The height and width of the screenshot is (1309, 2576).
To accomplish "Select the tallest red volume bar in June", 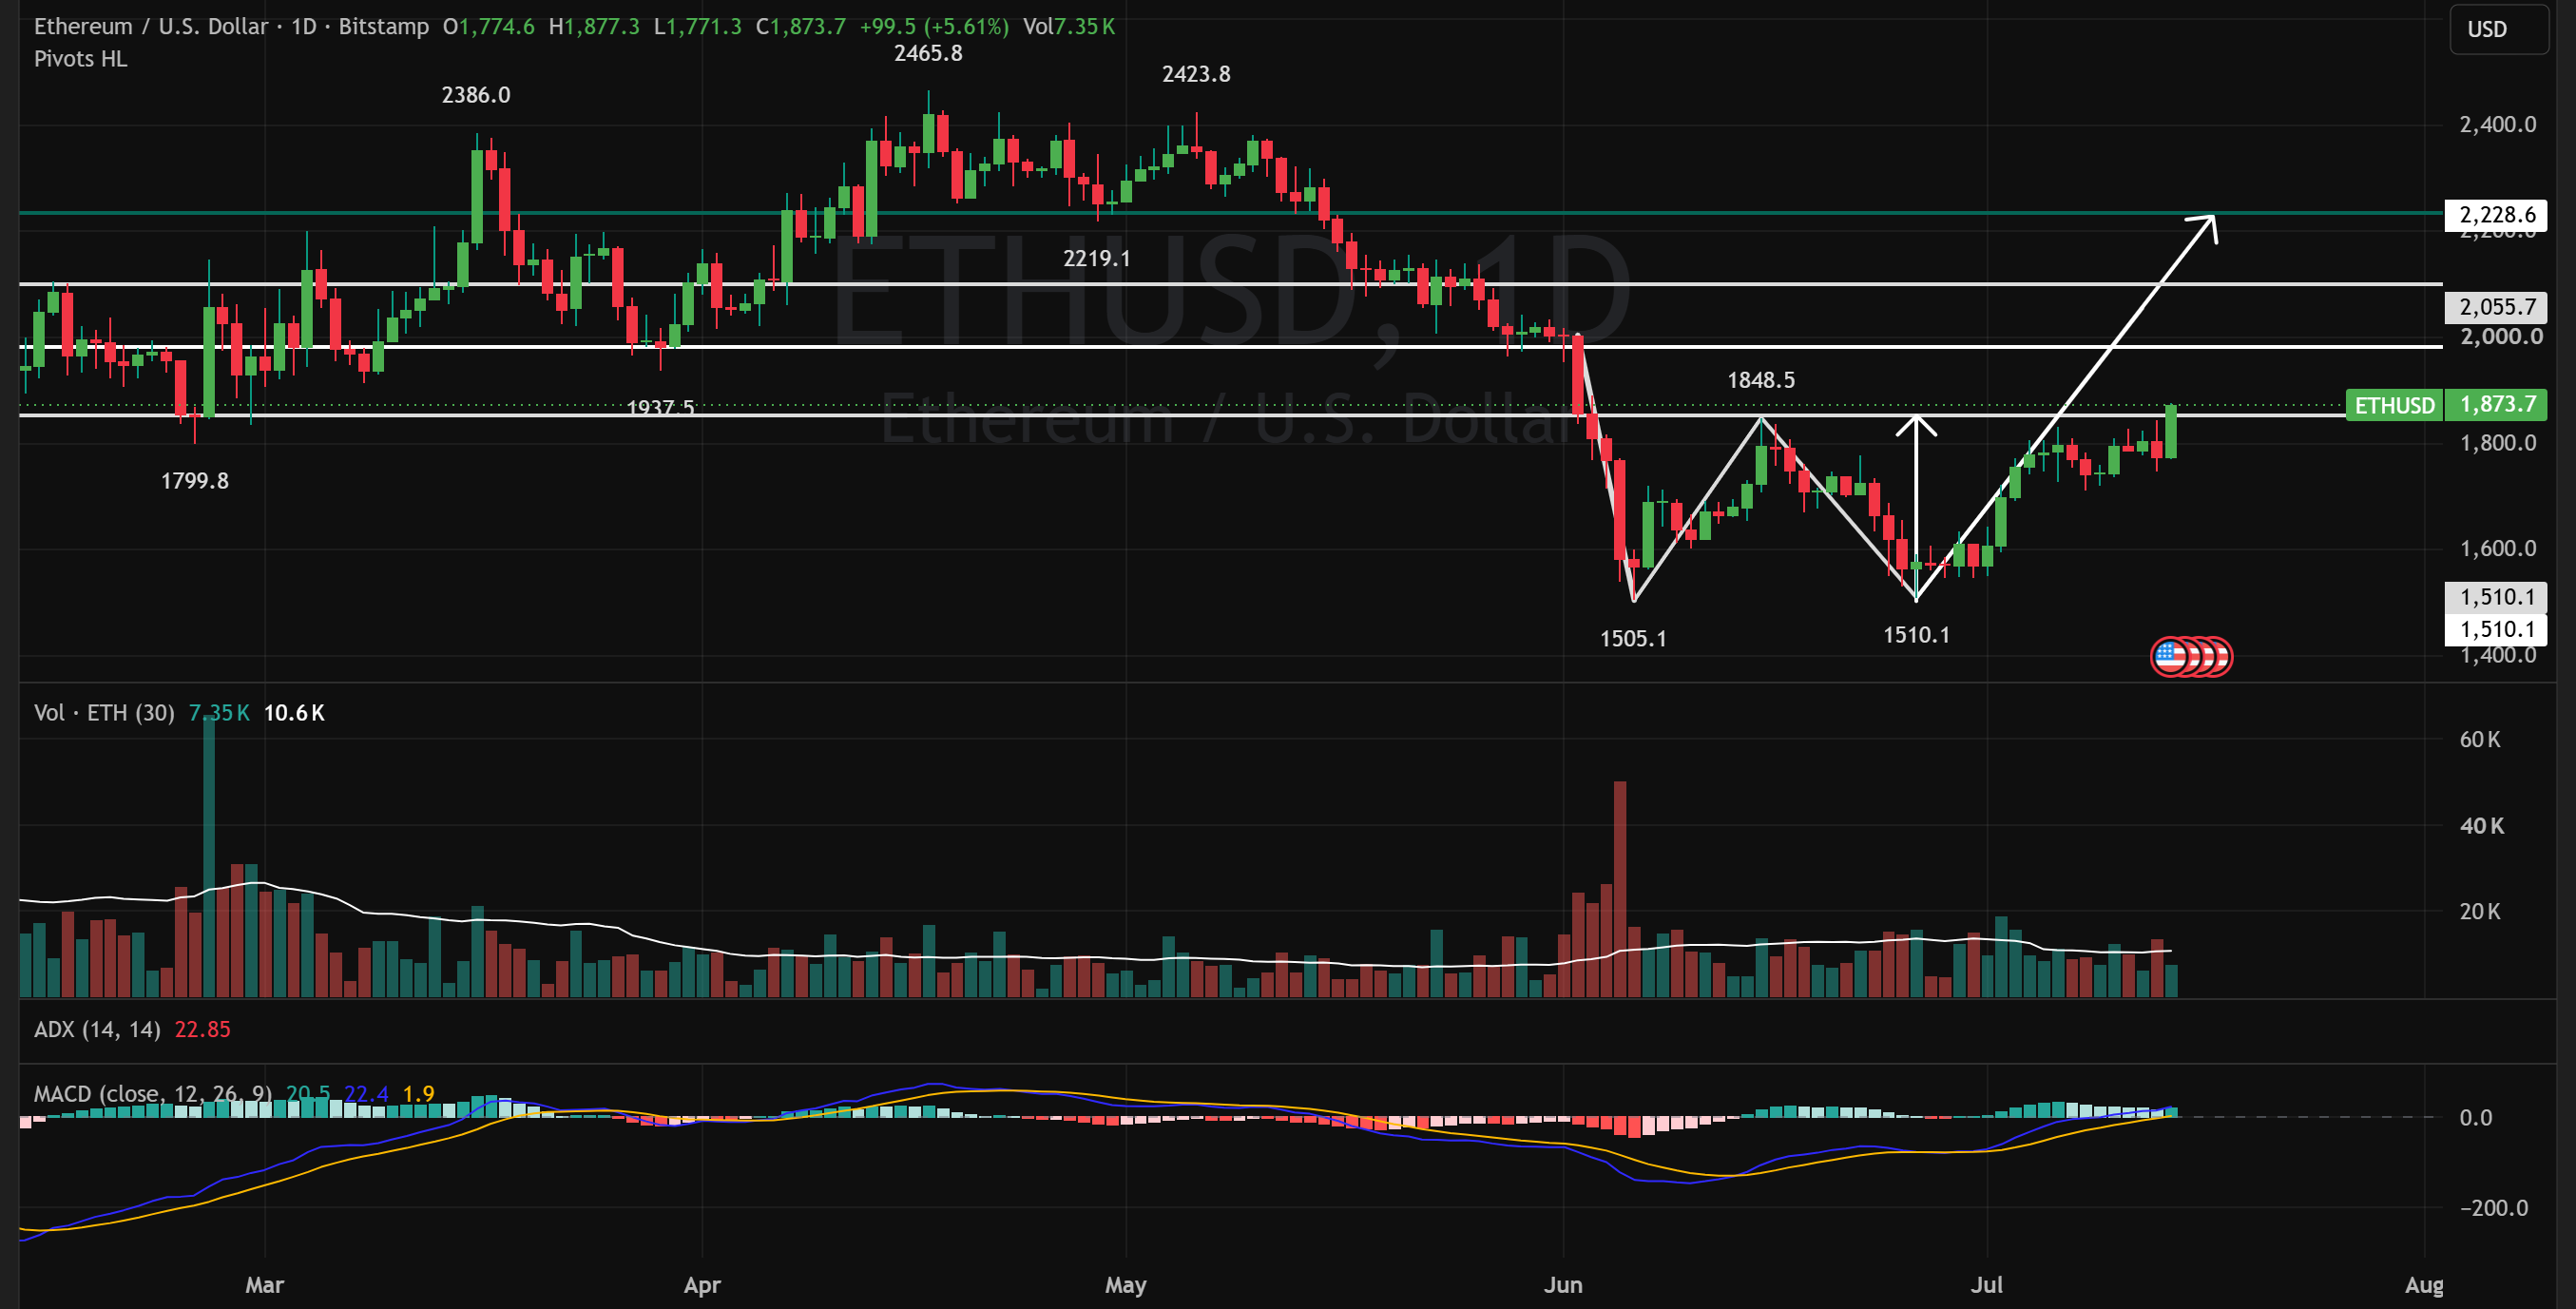I will (1620, 889).
